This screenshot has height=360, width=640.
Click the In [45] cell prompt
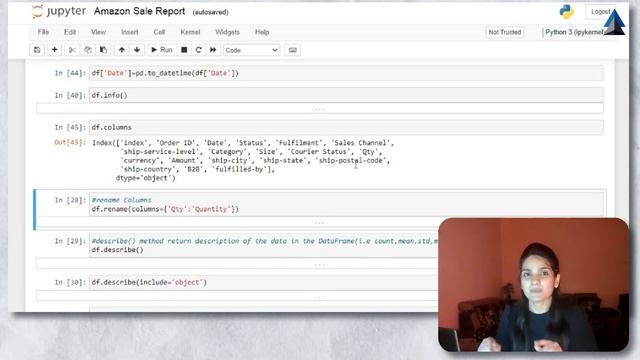click(70, 127)
